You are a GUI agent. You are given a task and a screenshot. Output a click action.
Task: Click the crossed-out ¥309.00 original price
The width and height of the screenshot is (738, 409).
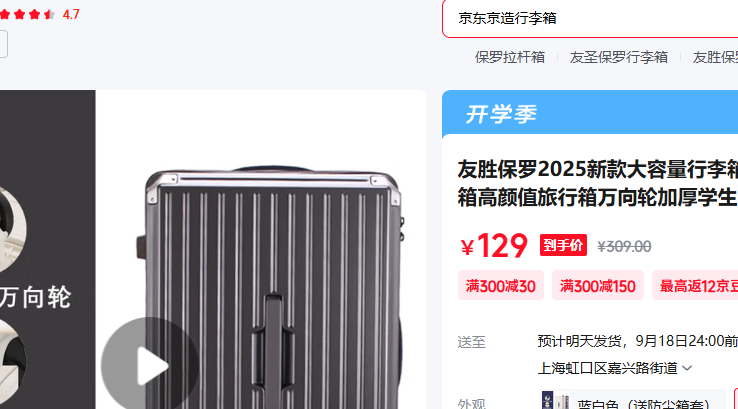pos(624,246)
